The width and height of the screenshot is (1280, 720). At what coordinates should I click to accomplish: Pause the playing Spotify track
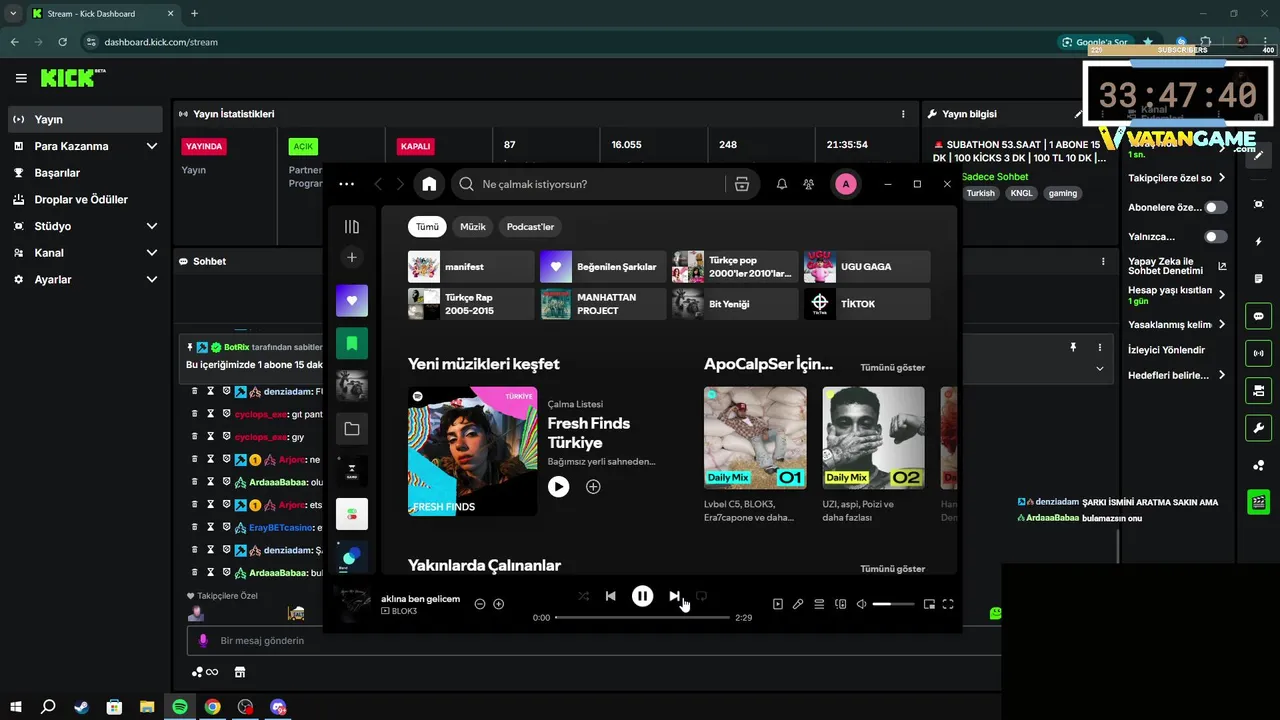[x=642, y=596]
